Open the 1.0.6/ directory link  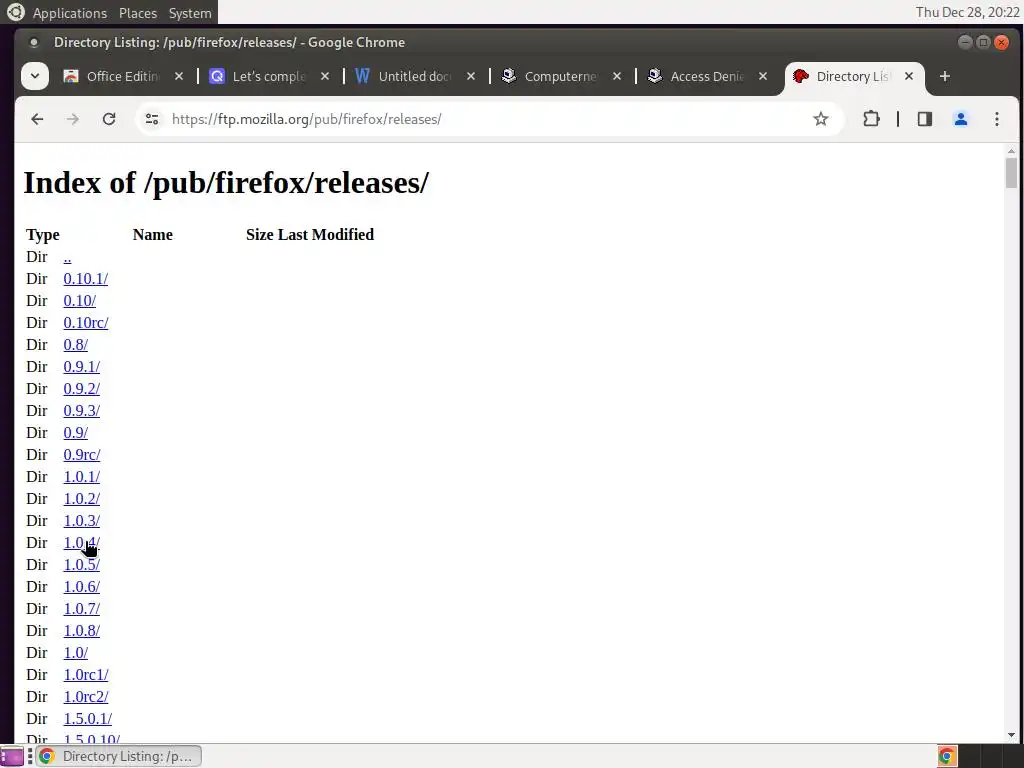point(82,586)
